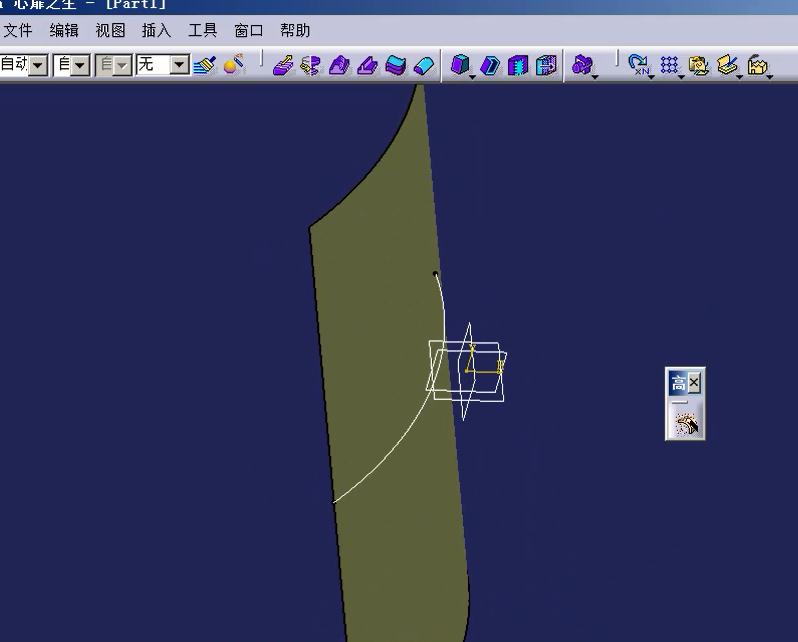This screenshot has height=642, width=798.
Task: Open the 文件 menu
Action: tap(18, 31)
